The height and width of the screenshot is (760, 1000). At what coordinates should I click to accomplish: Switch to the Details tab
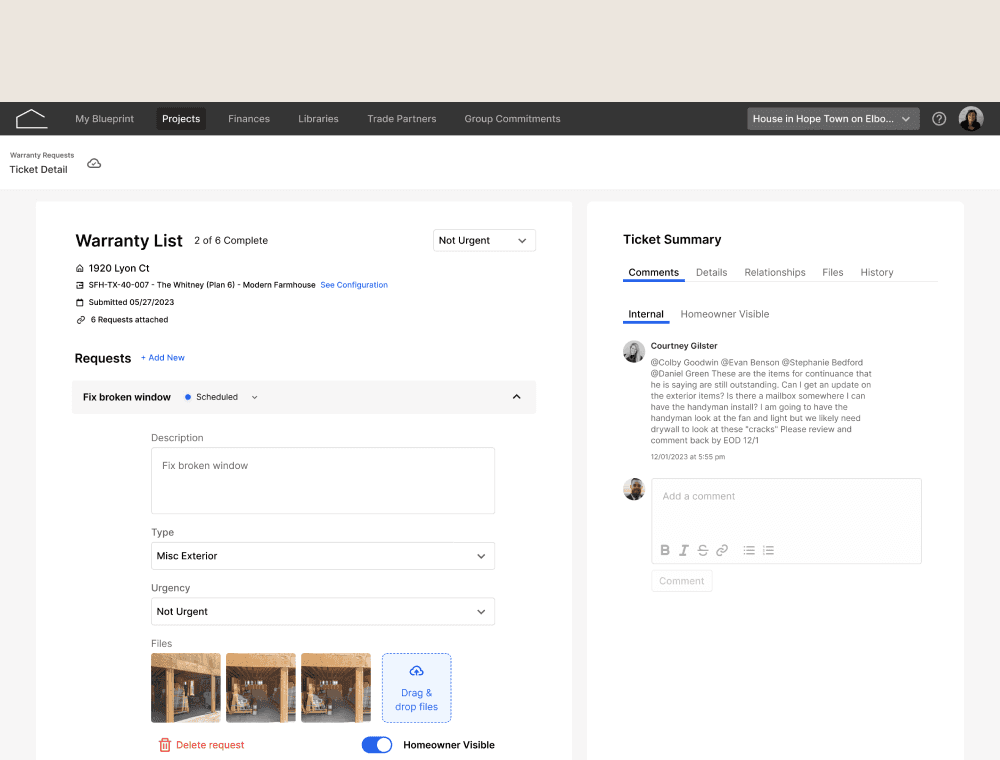(x=711, y=273)
